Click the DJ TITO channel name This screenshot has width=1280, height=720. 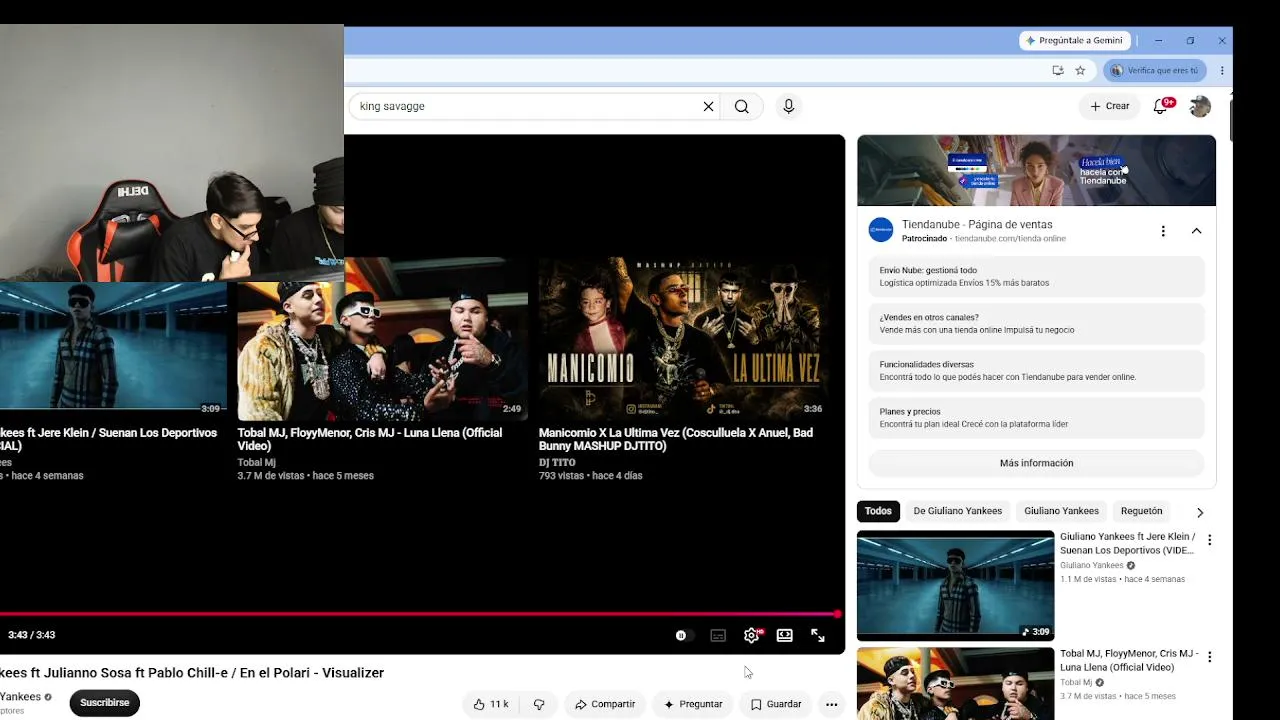coord(557,463)
